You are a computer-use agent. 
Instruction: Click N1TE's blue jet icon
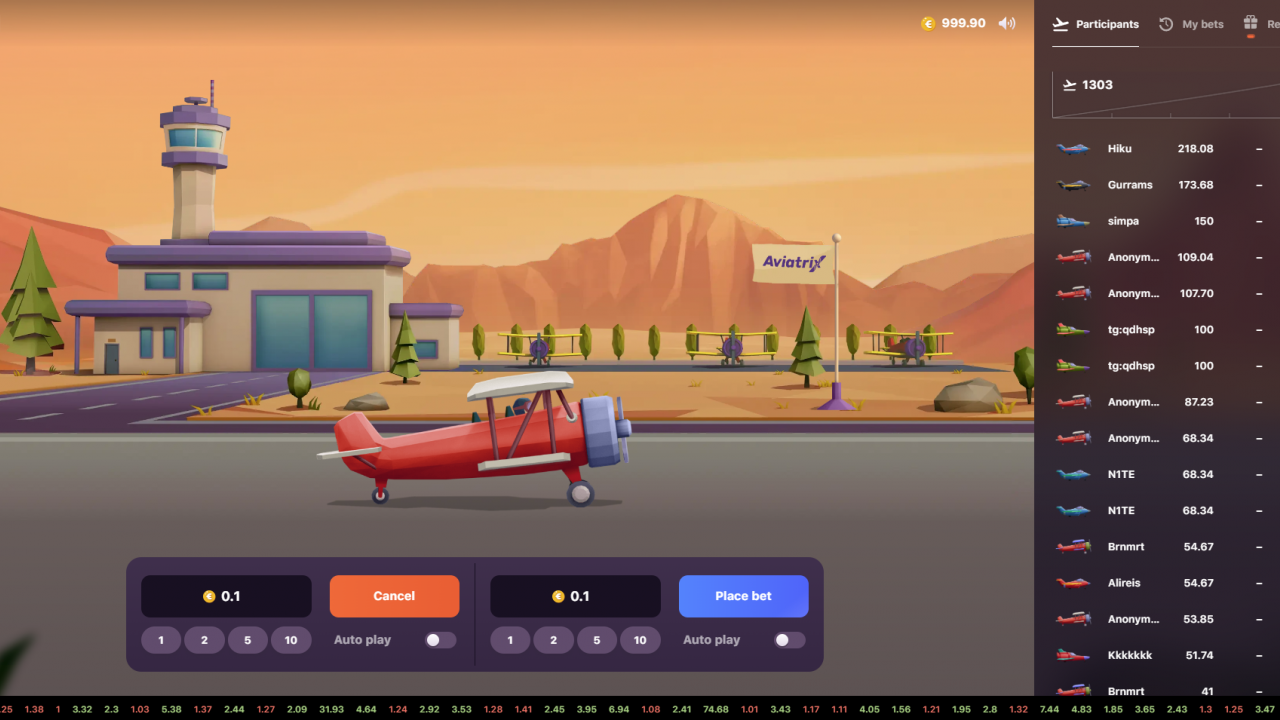(x=1072, y=474)
